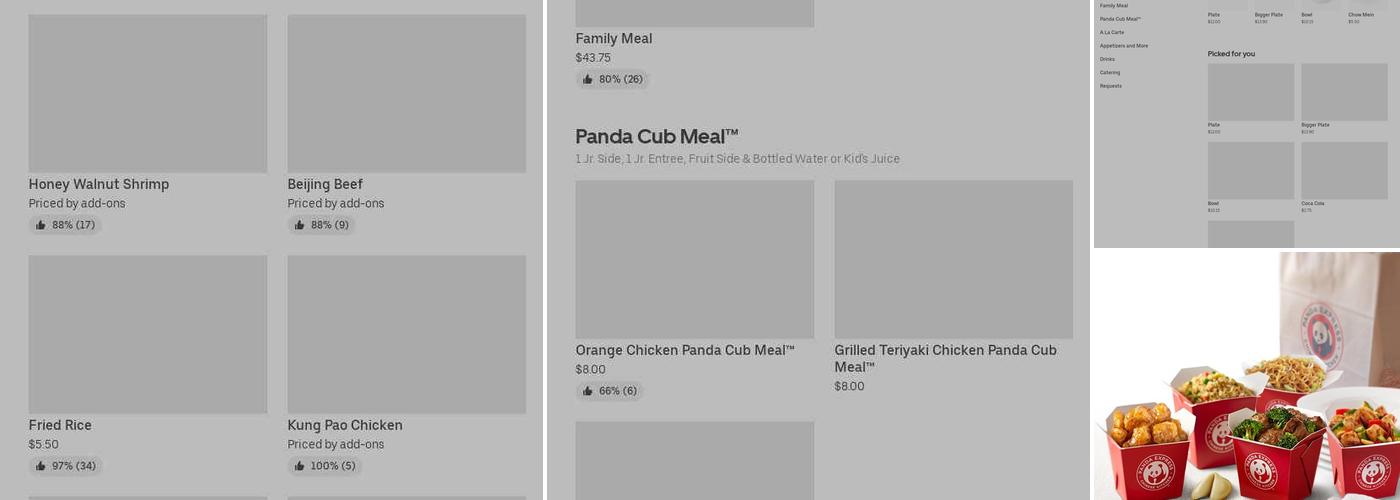The height and width of the screenshot is (500, 1400).
Task: Open the Panda Cub Meal™ sidebar category
Action: (1120, 19)
